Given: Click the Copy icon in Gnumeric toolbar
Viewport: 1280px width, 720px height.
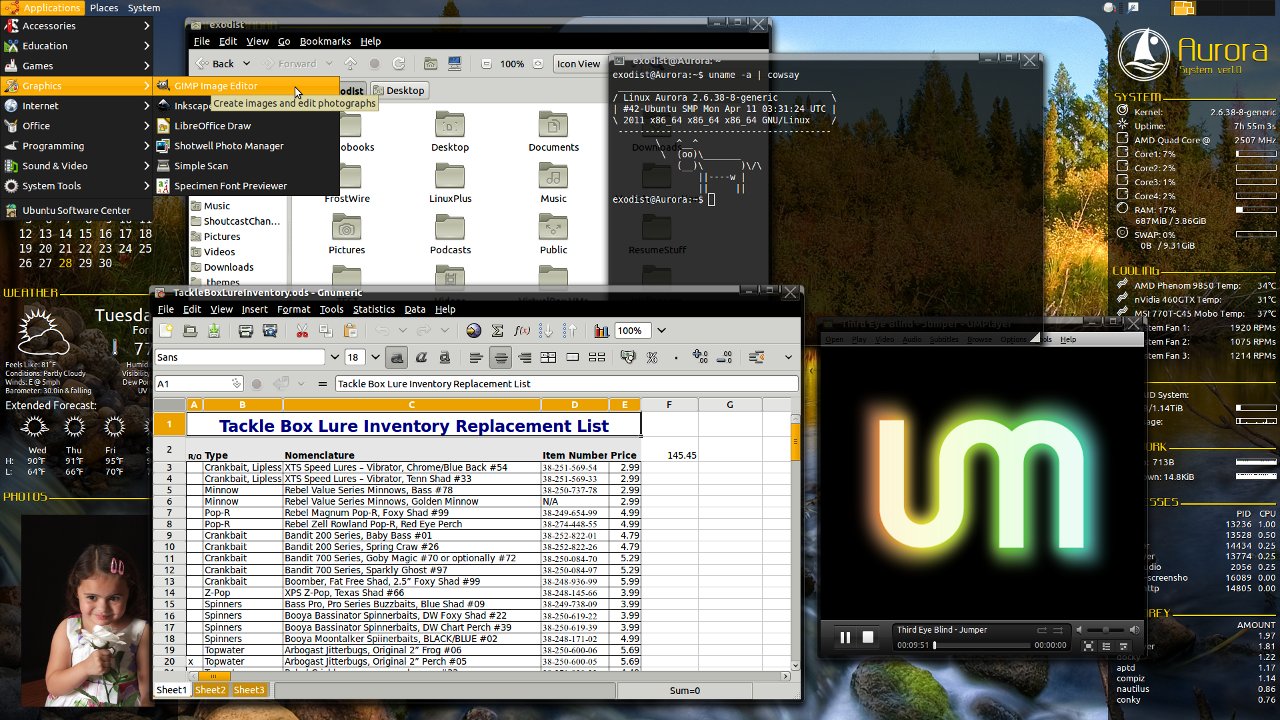Looking at the screenshot, I should pyautogui.click(x=324, y=331).
